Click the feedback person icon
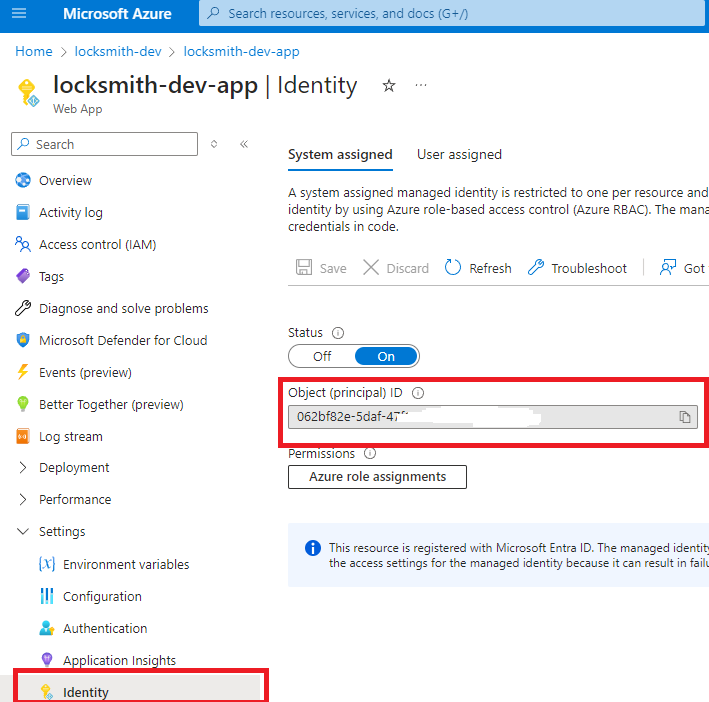709x702 pixels. (x=668, y=267)
